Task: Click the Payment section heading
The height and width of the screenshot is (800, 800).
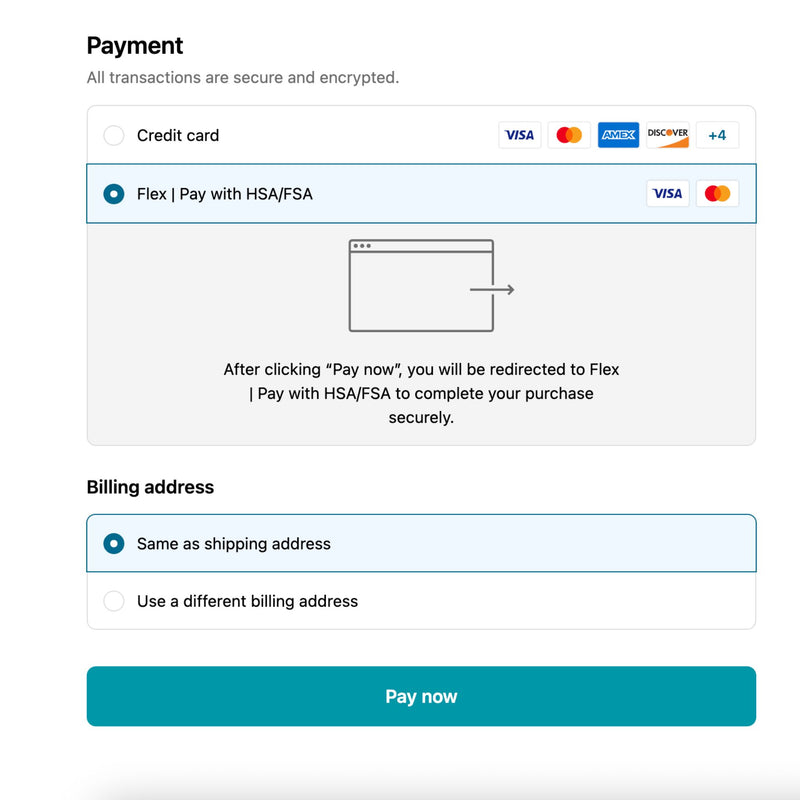Action: (135, 46)
